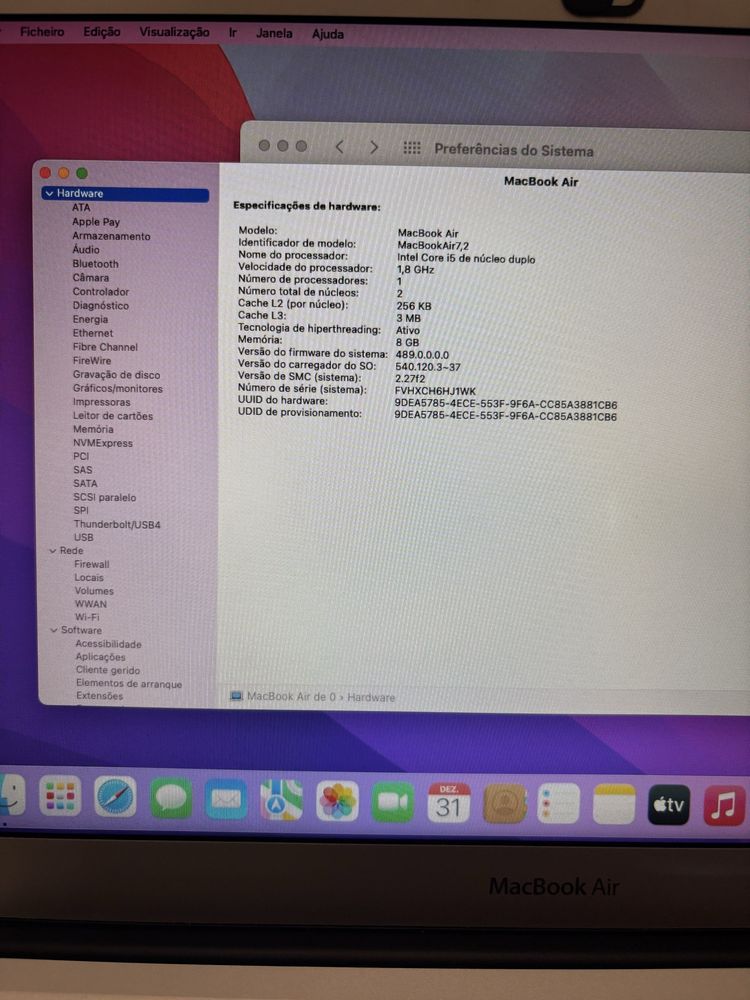
Task: Open Finder from the Dock
Action: (11, 795)
